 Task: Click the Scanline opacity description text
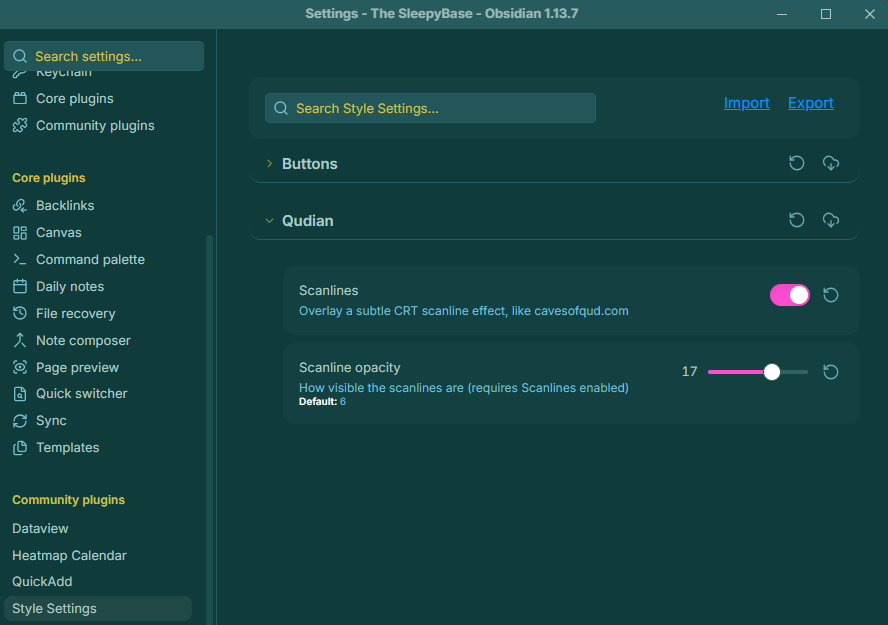[x=463, y=388]
